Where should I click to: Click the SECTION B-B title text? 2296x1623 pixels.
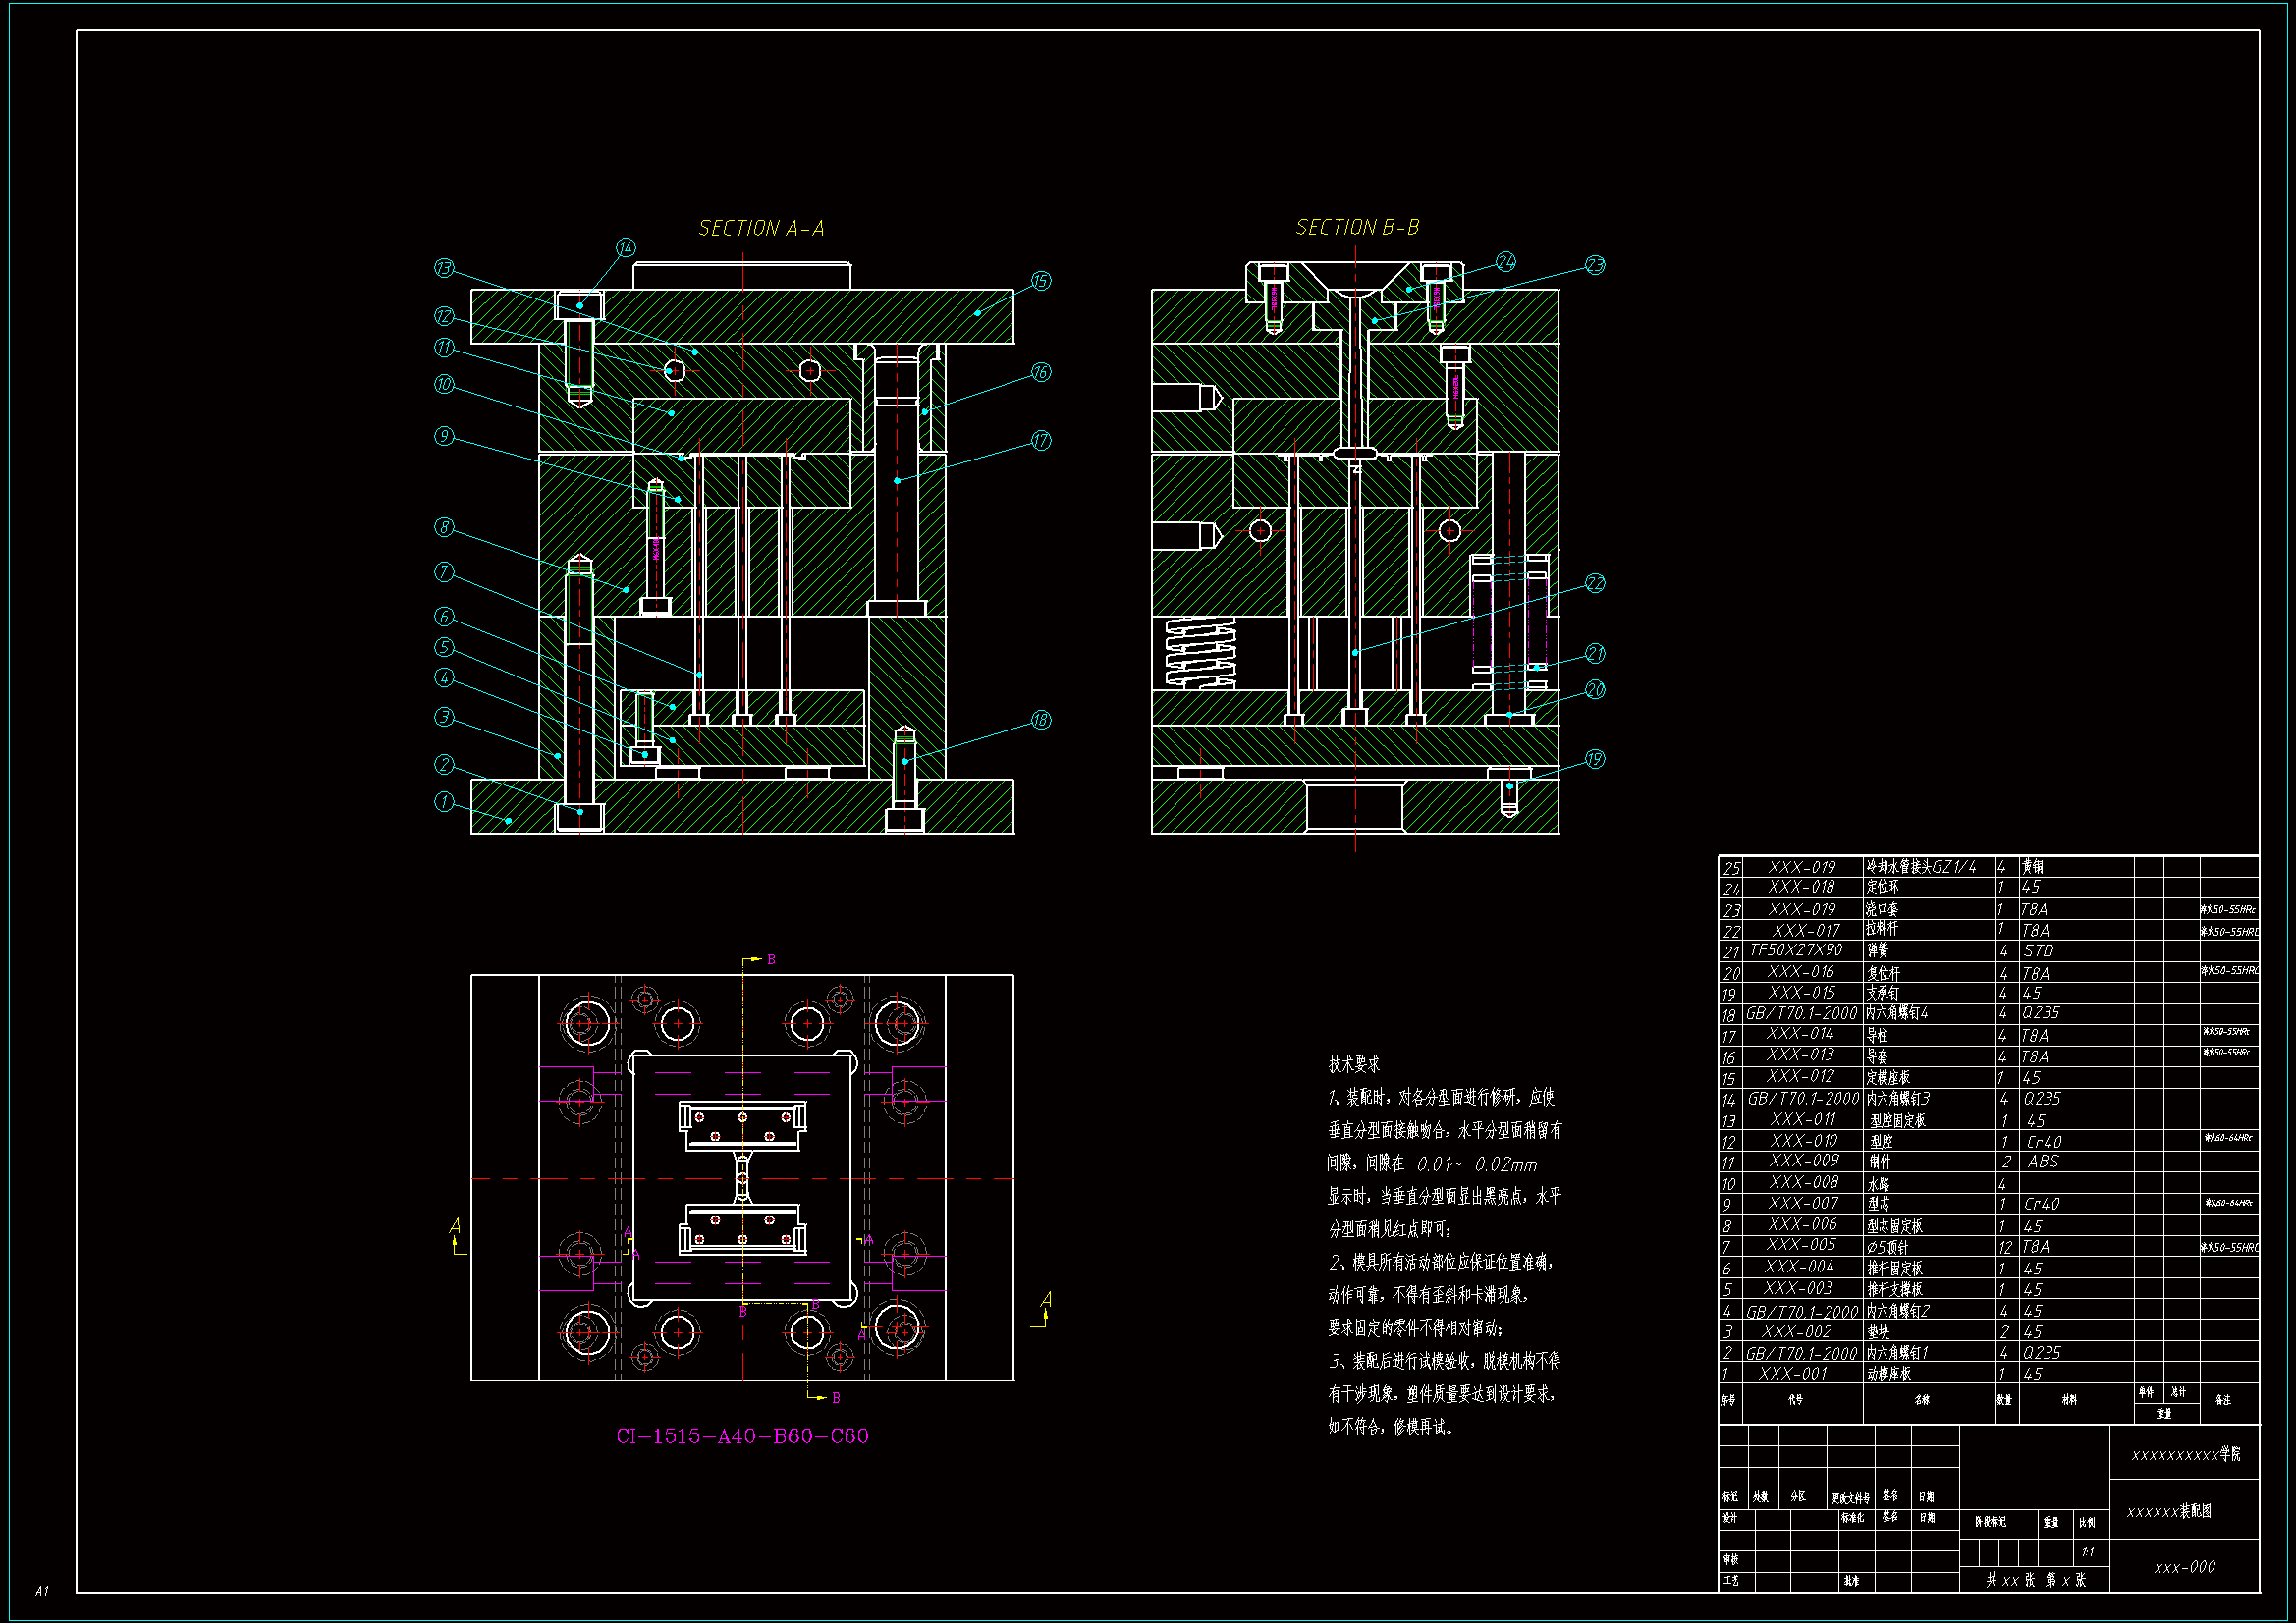coord(1357,228)
